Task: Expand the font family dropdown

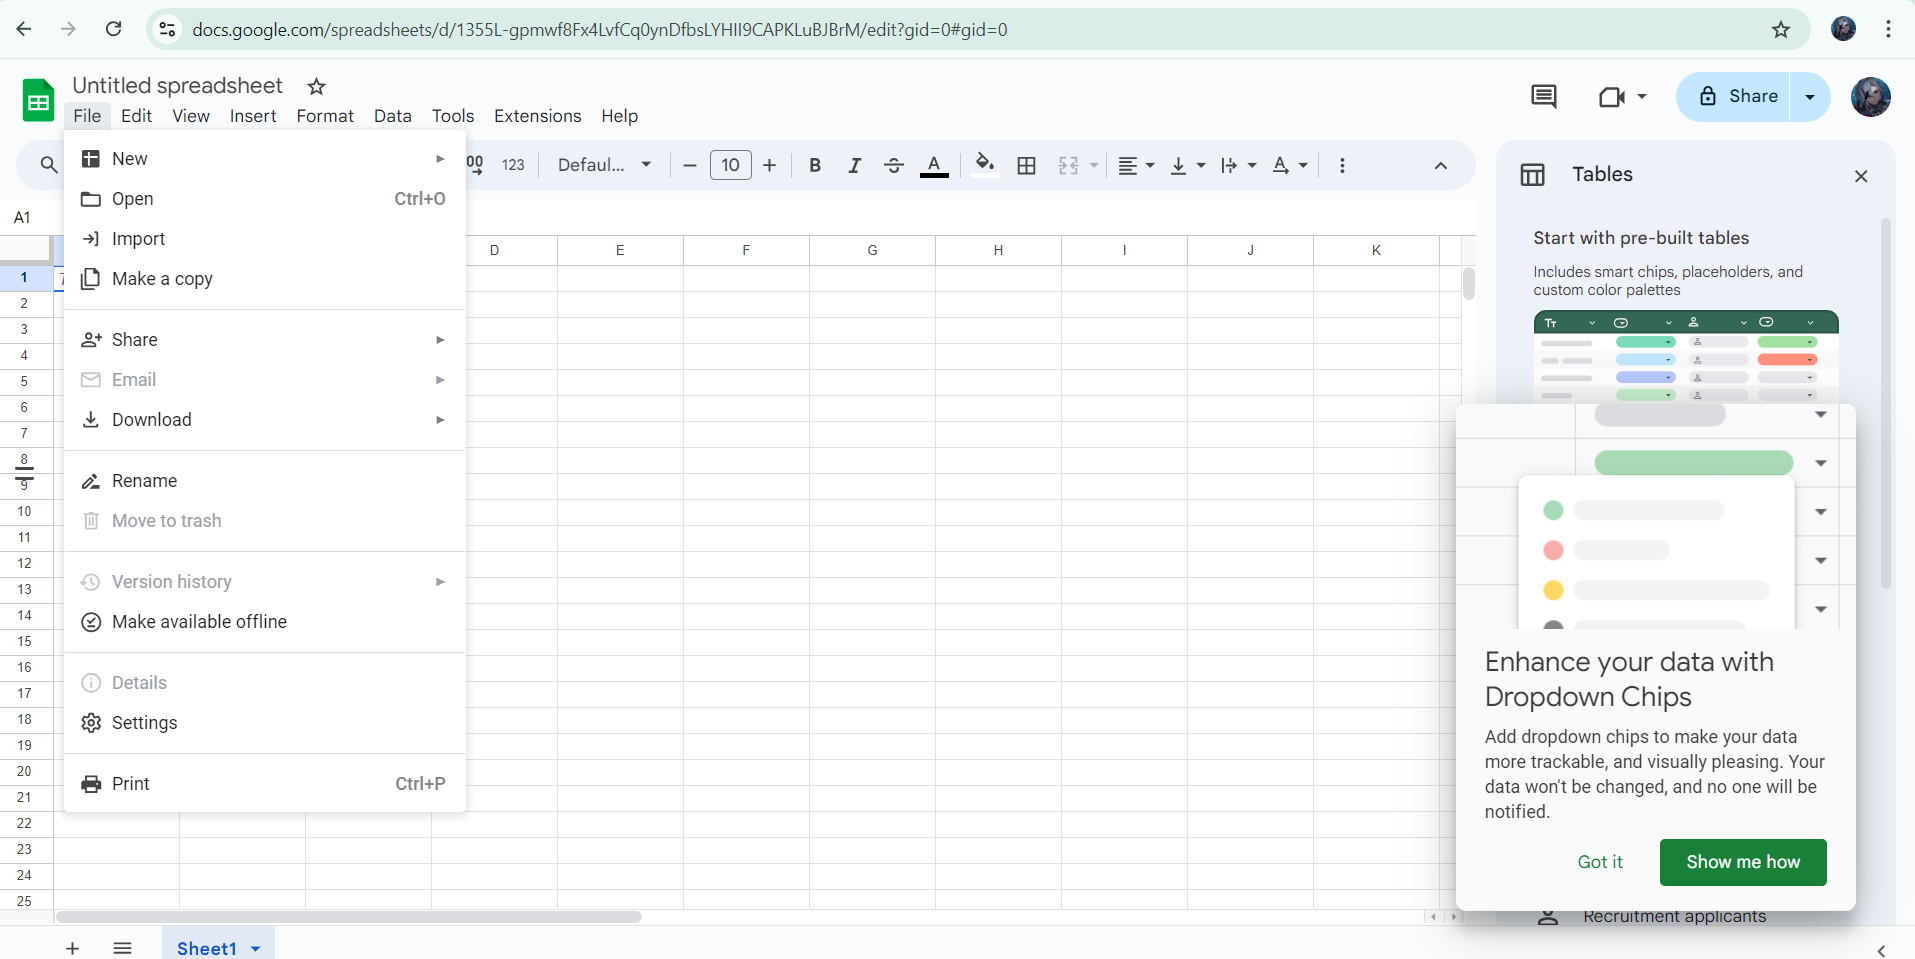Action: click(604, 165)
